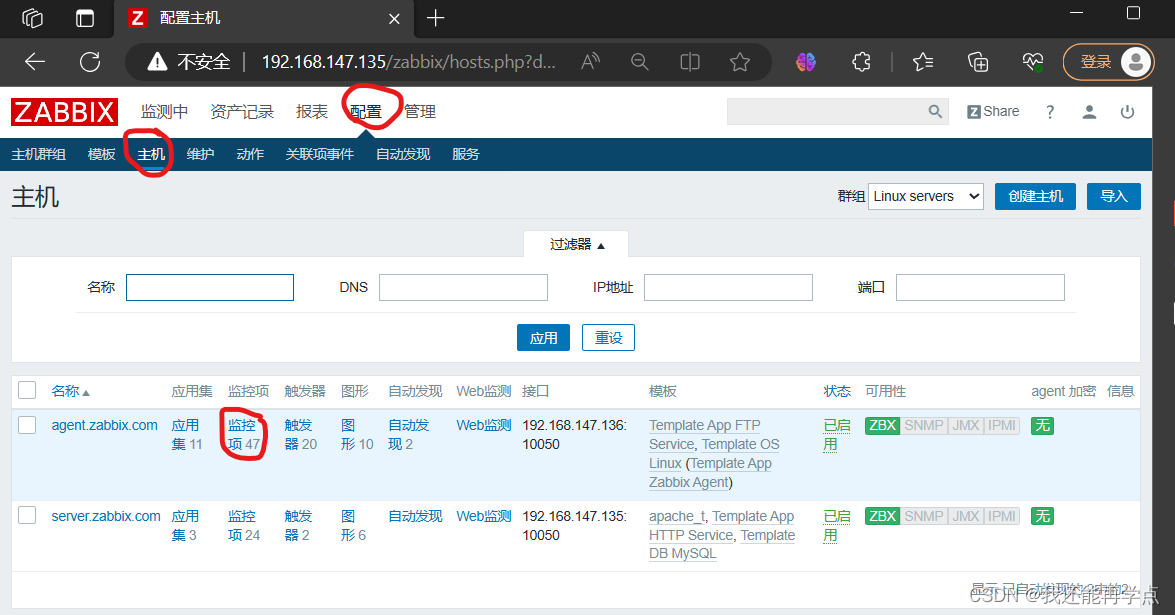Click the 登录 sign-in button
Screen dimensions: 1175x615
point(1096,62)
